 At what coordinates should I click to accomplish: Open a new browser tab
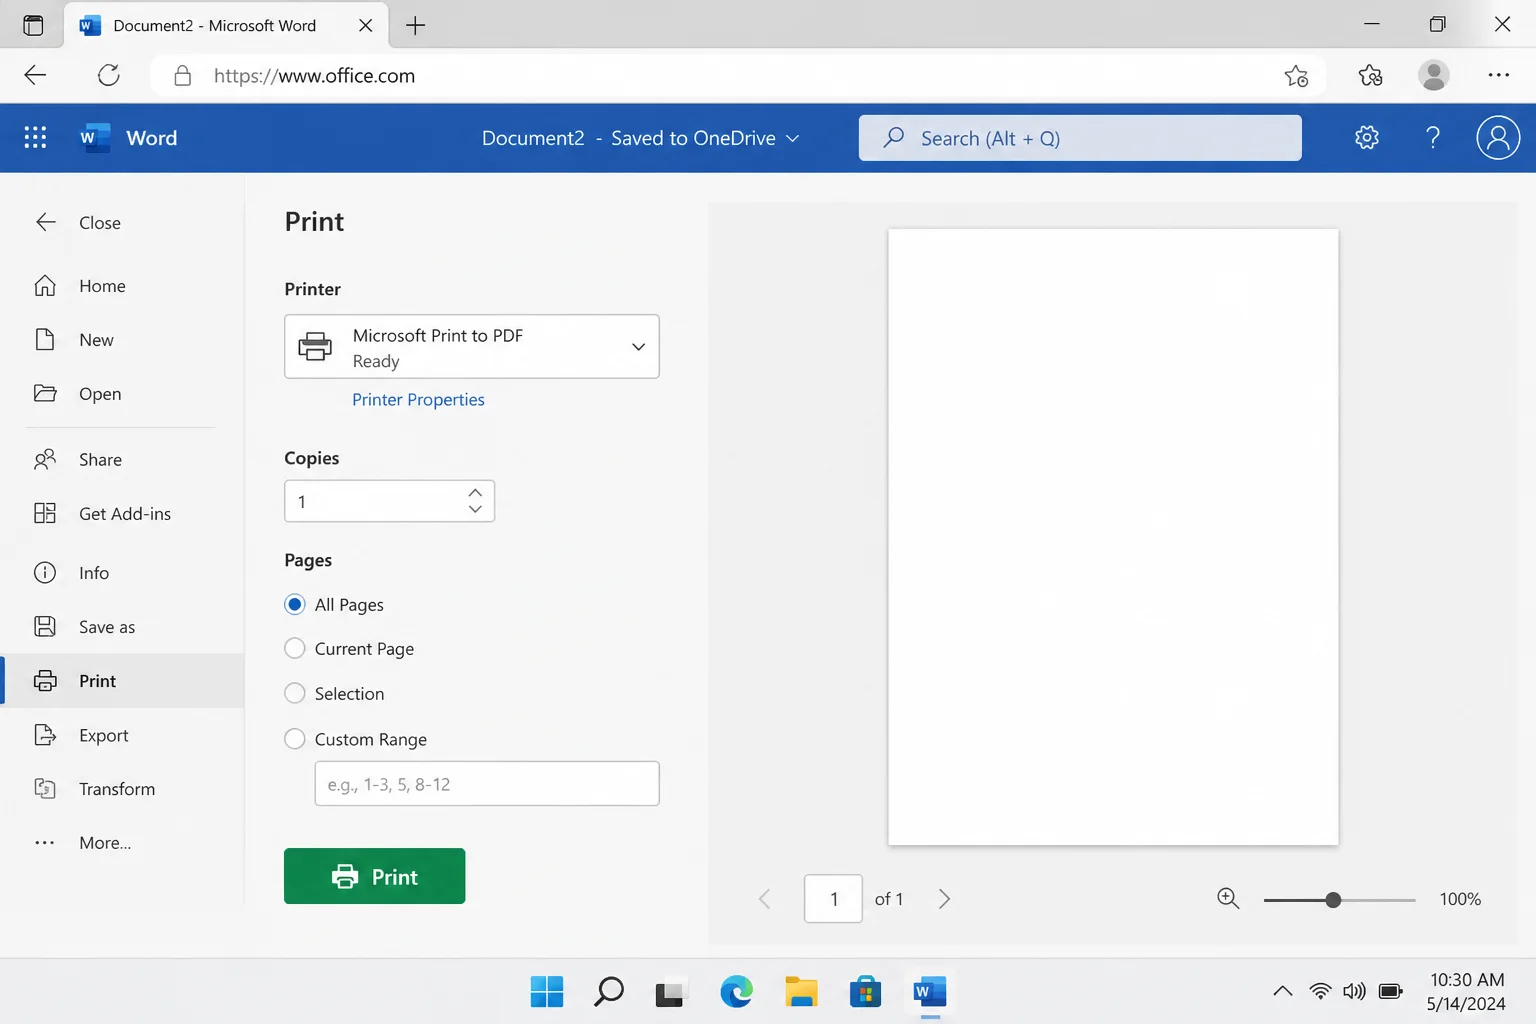point(416,25)
